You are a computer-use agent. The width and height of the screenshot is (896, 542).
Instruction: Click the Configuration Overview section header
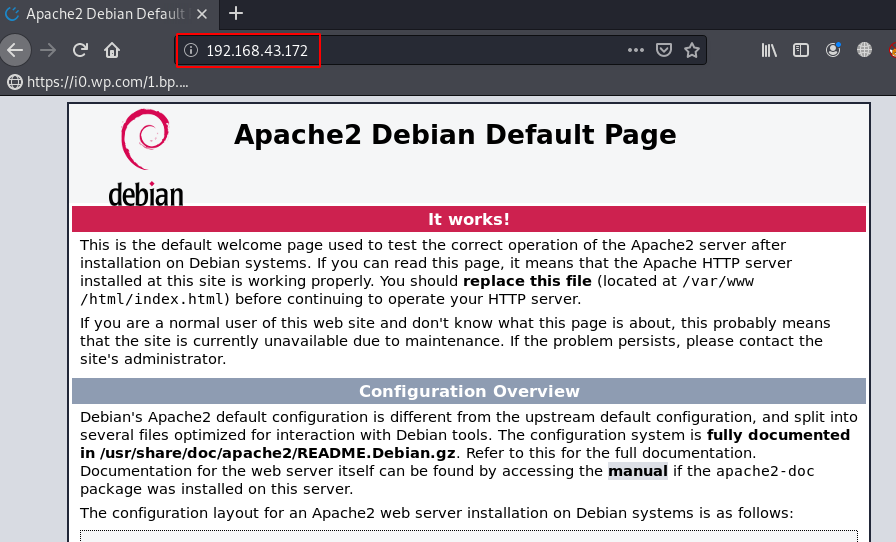click(469, 391)
